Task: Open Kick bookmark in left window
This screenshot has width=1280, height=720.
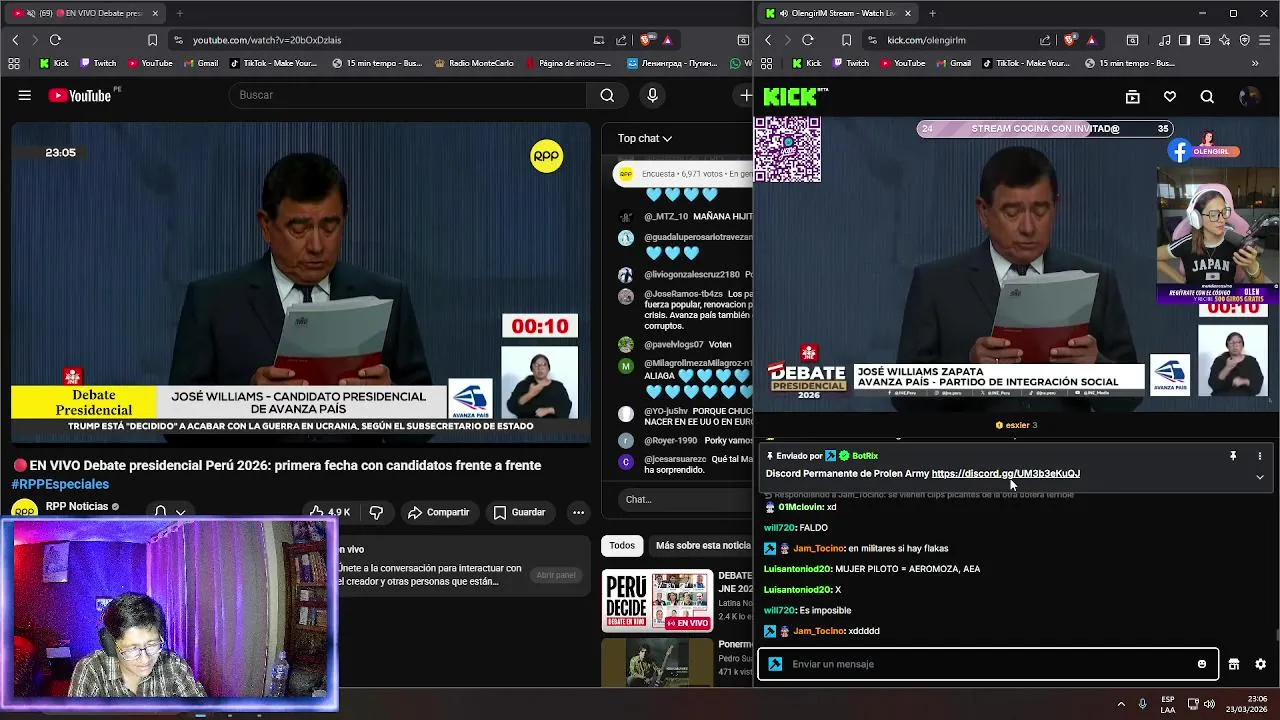Action: click(54, 63)
